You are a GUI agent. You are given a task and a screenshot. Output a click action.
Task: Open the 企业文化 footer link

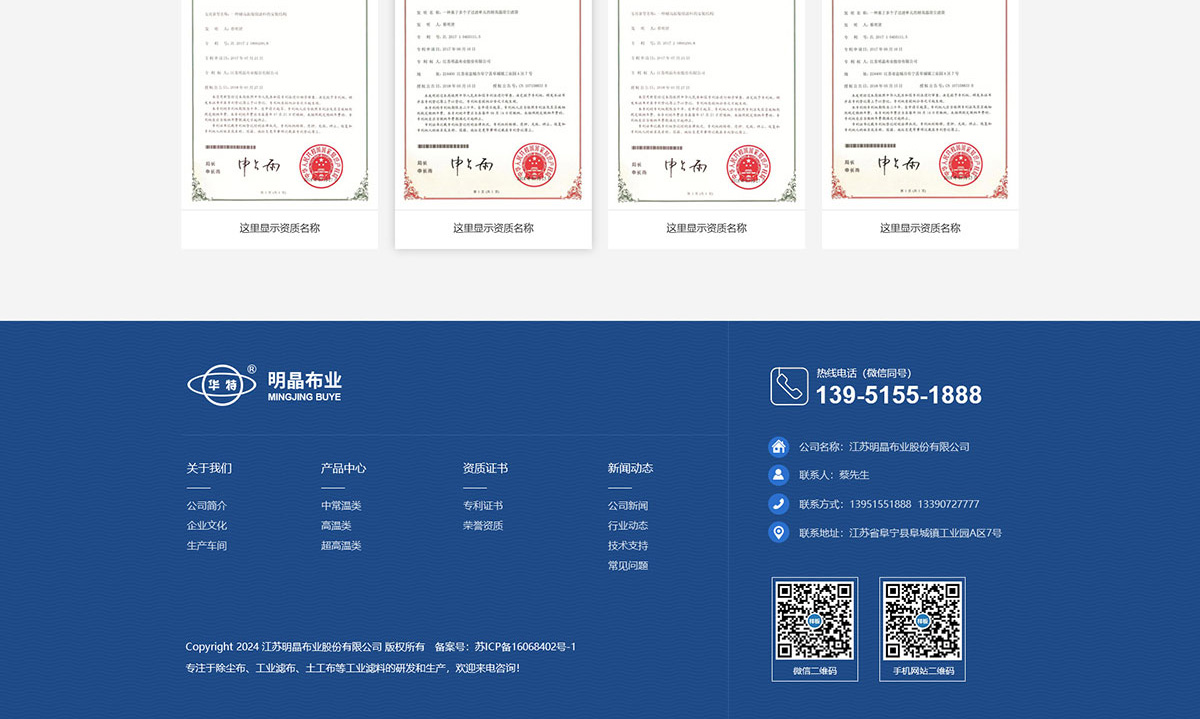point(207,526)
